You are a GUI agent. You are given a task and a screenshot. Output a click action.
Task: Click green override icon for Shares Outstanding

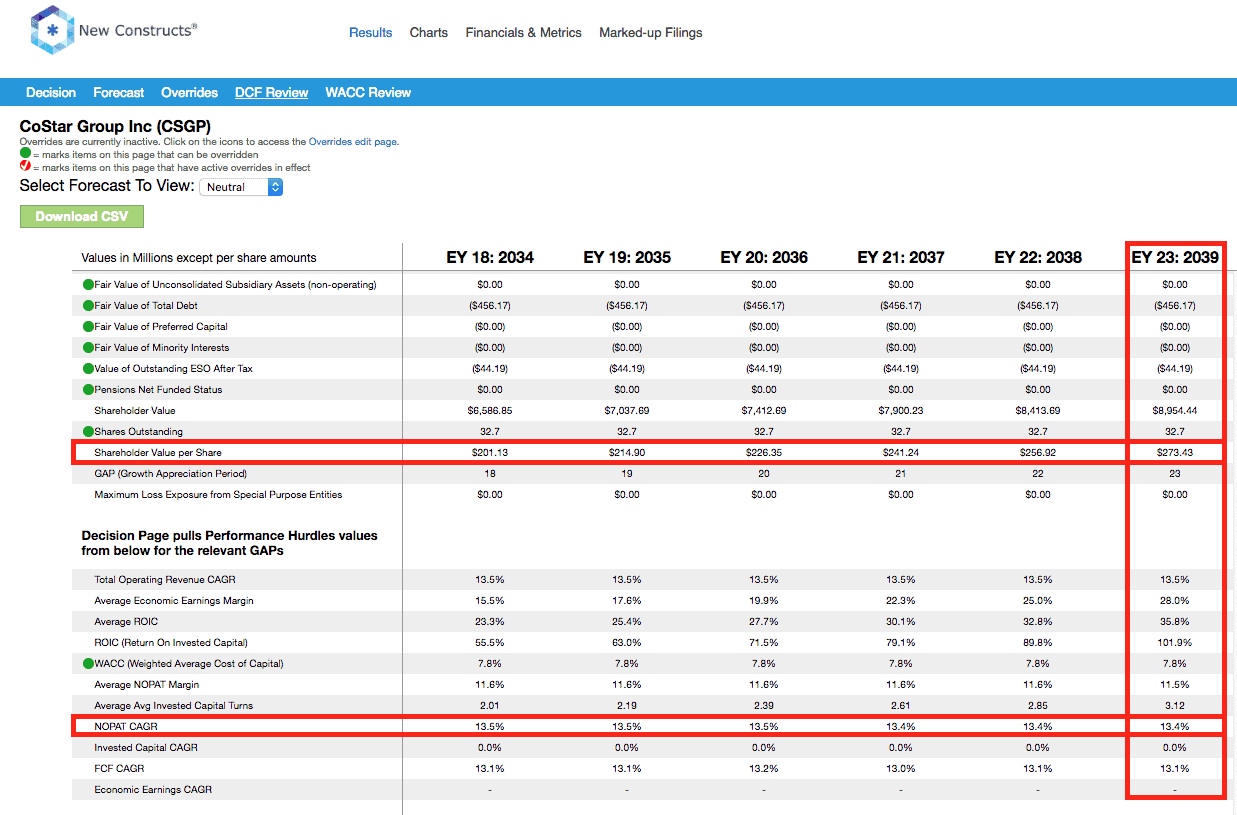(88, 432)
